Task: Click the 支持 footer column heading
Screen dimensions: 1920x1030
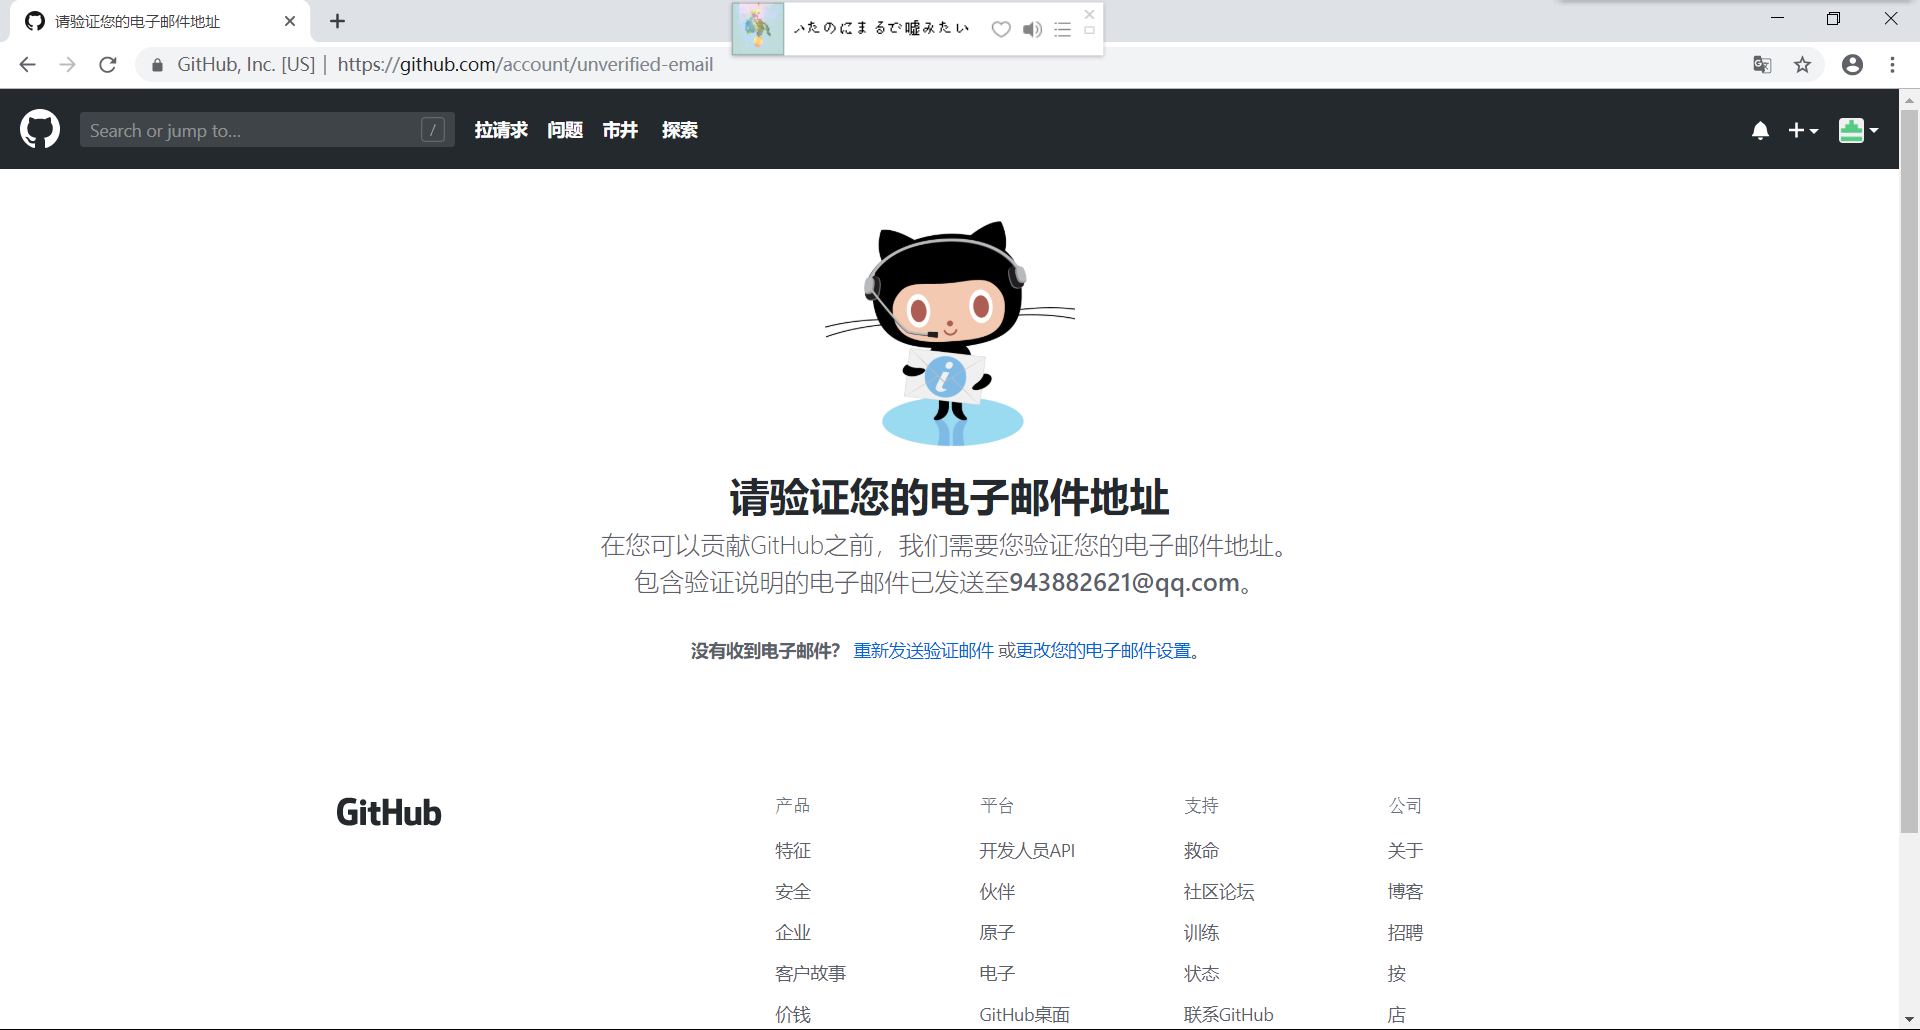Action: 1201,805
